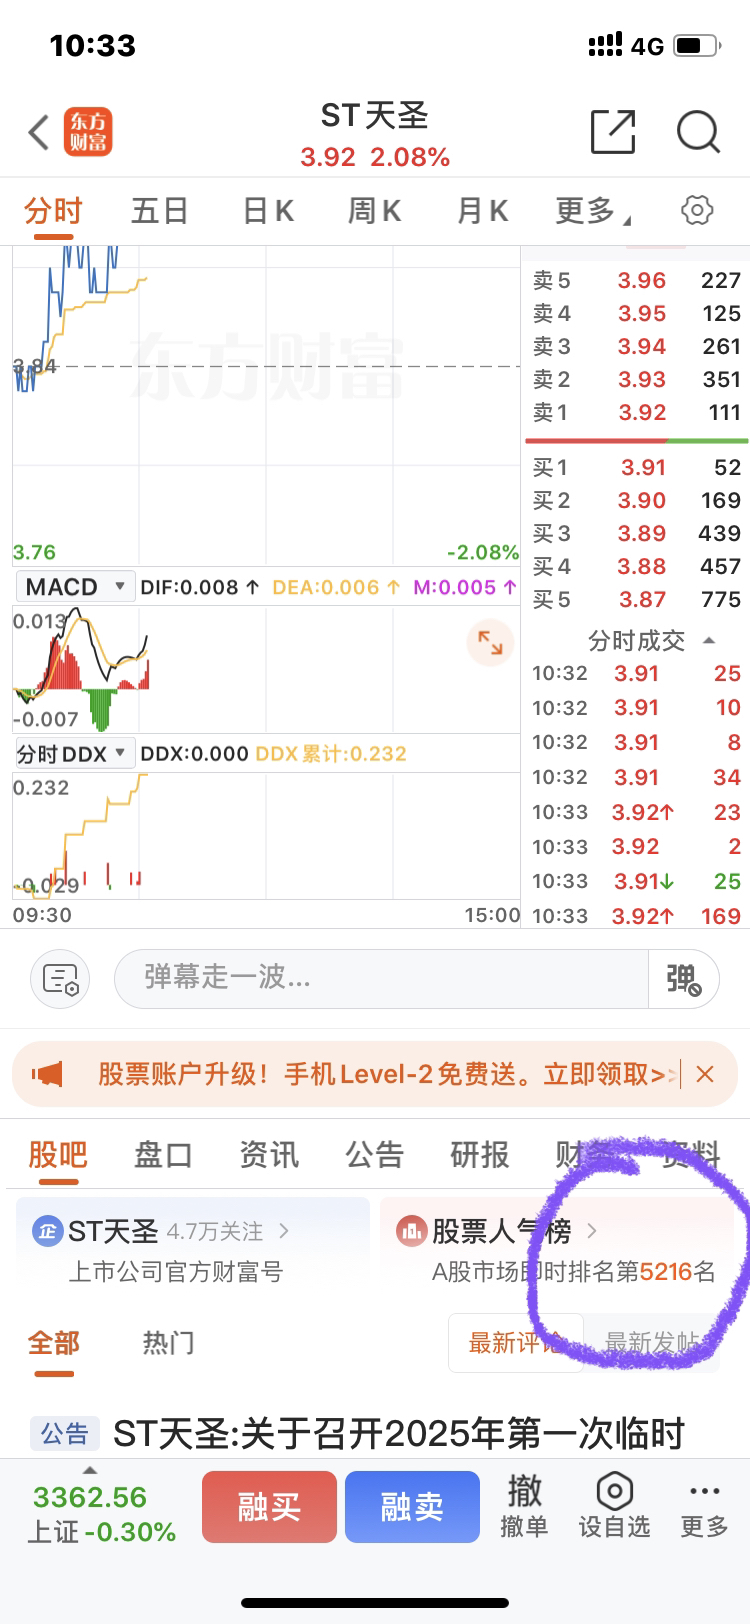The width and height of the screenshot is (750, 1624).
Task: Toggle the 弹 danmaku button
Action: [x=684, y=979]
